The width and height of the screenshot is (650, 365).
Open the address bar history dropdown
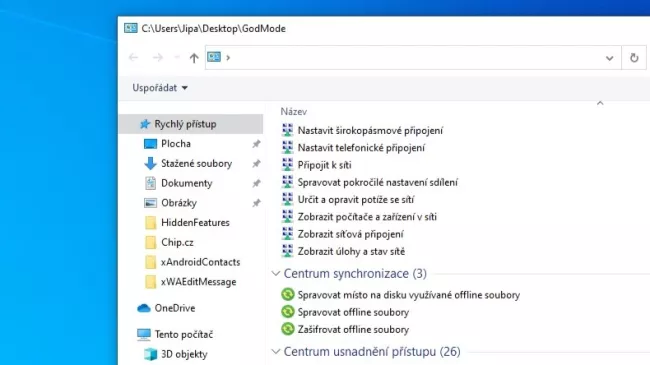click(609, 58)
